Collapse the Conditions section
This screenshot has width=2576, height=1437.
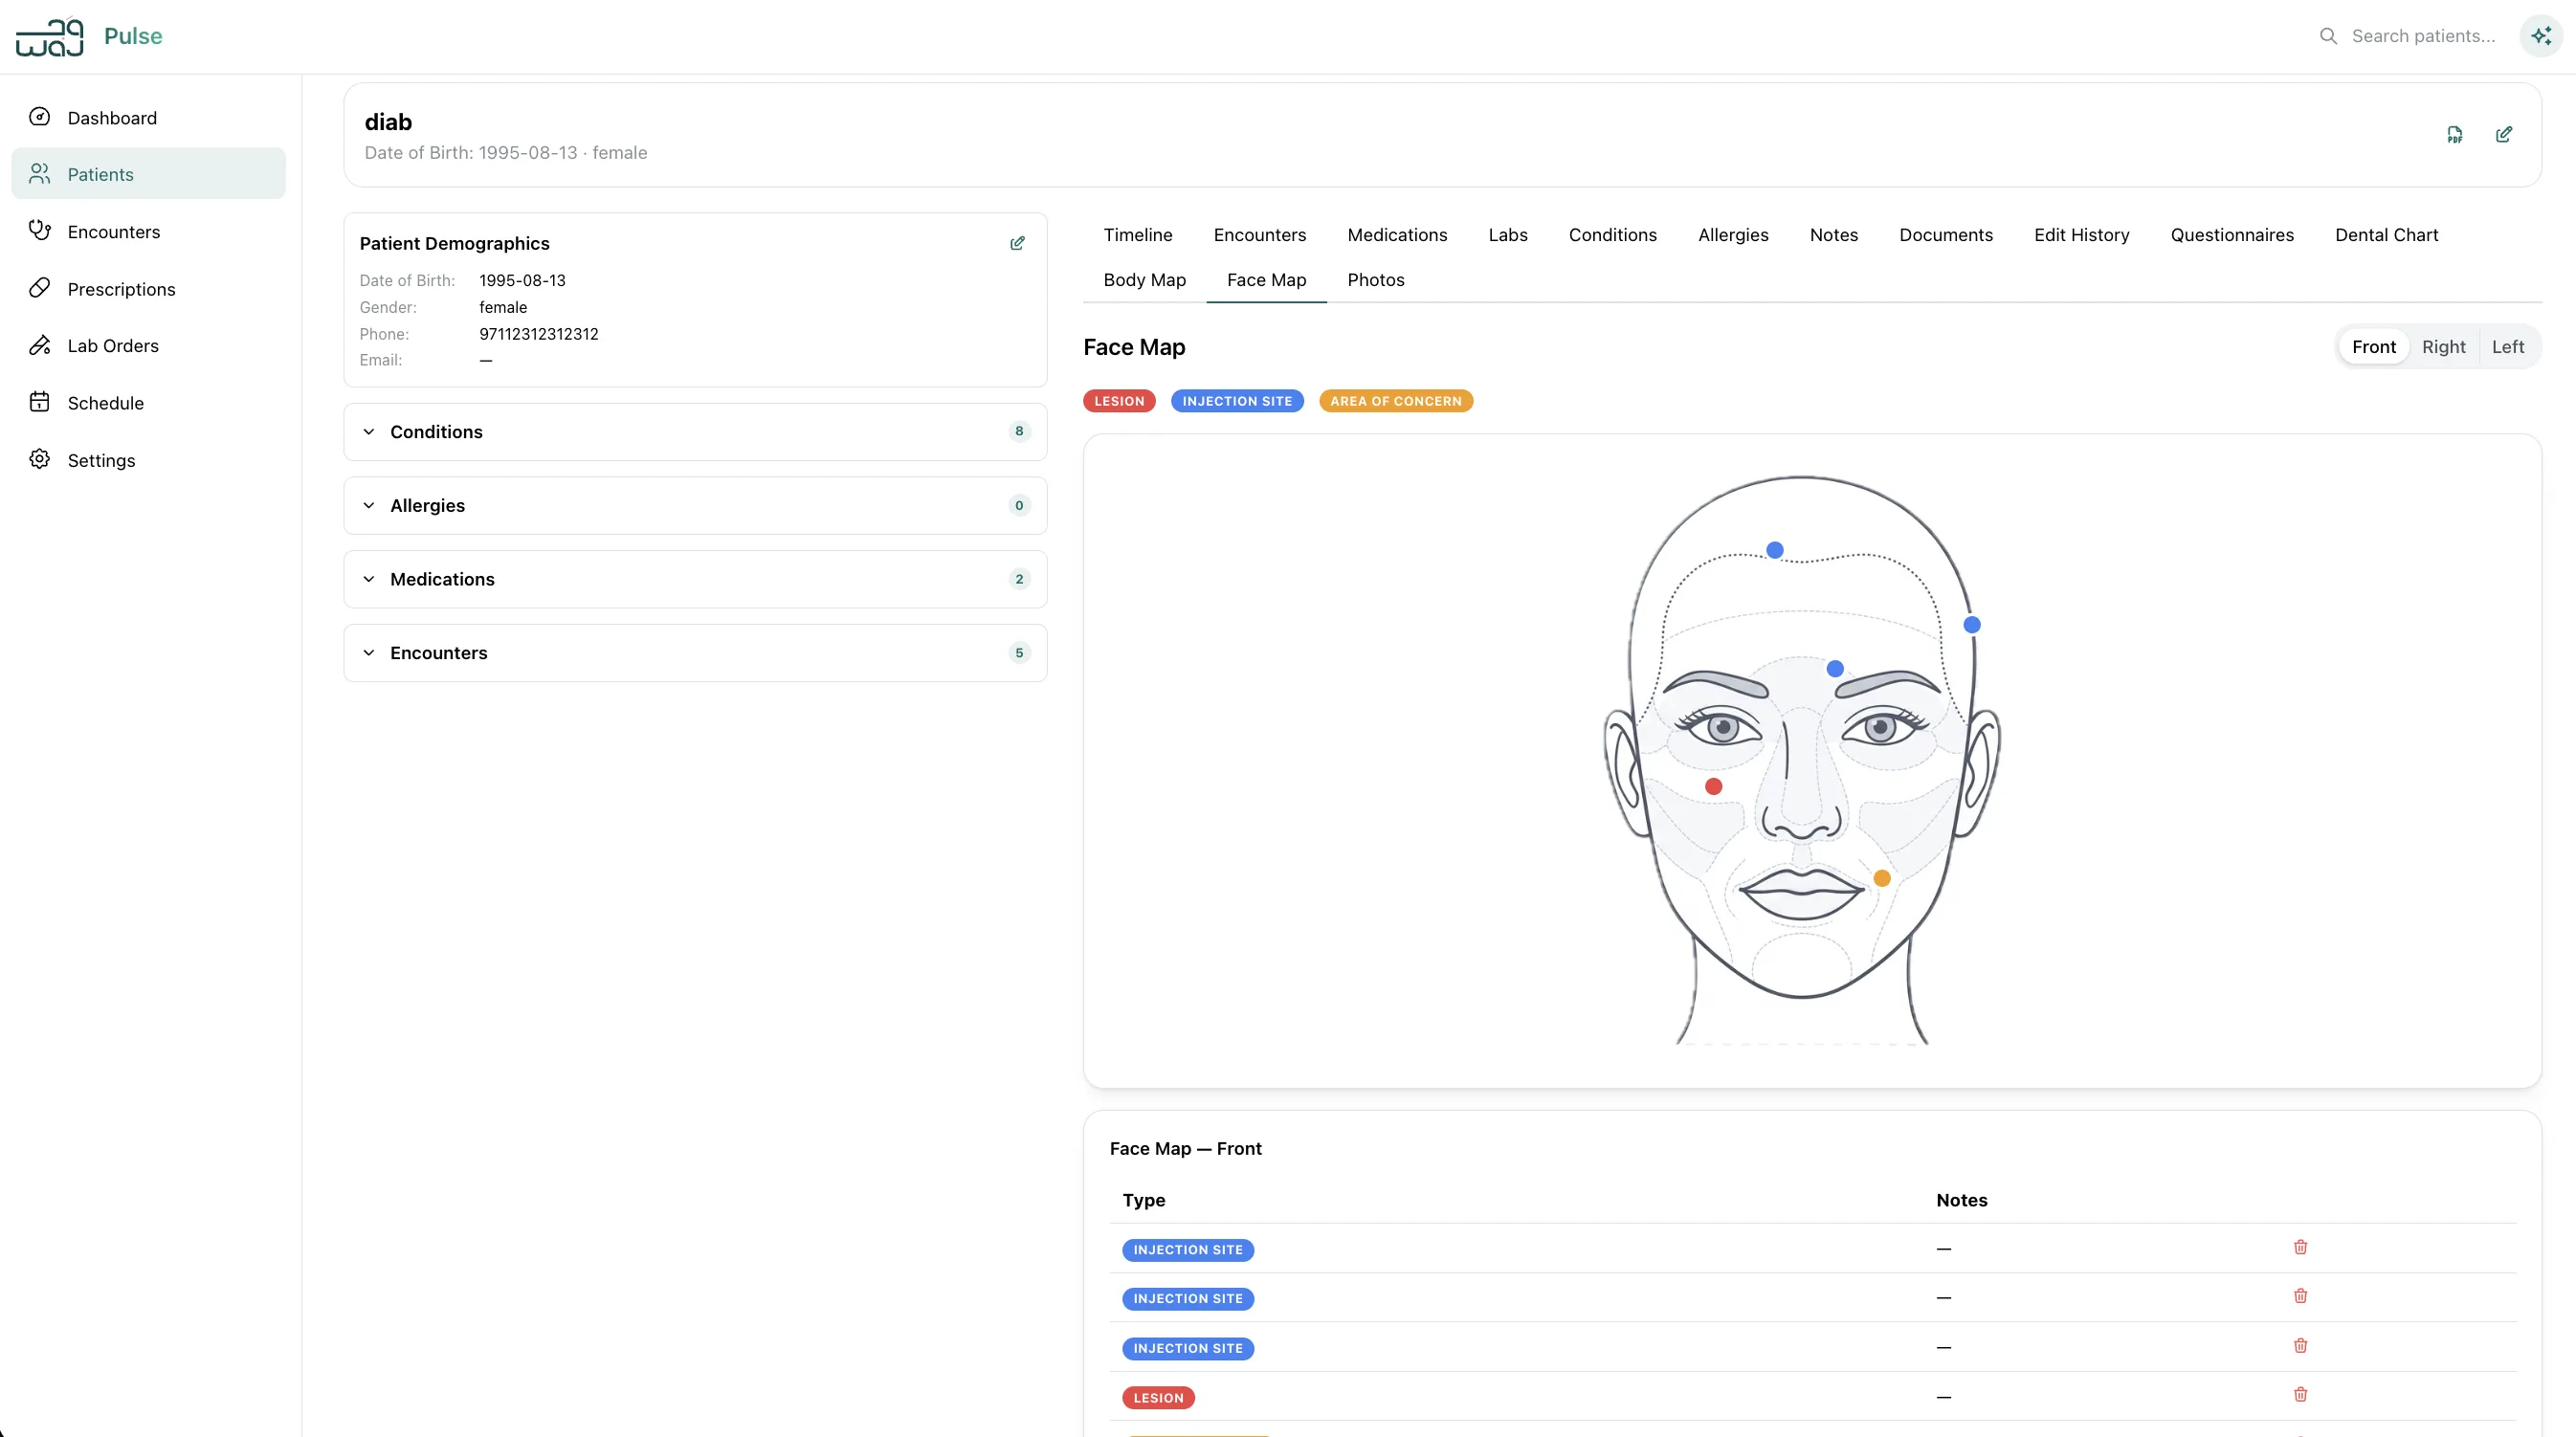pos(369,432)
